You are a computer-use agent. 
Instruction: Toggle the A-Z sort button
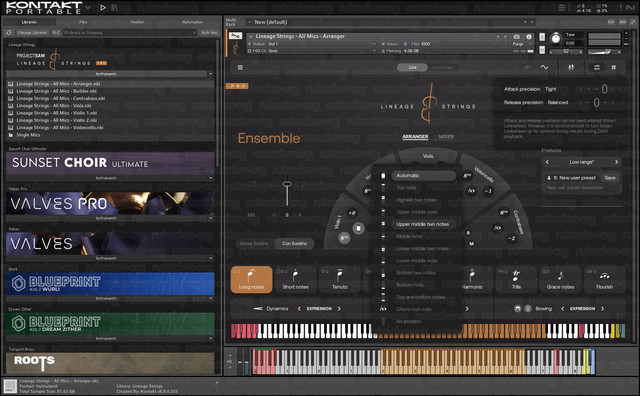click(x=56, y=32)
